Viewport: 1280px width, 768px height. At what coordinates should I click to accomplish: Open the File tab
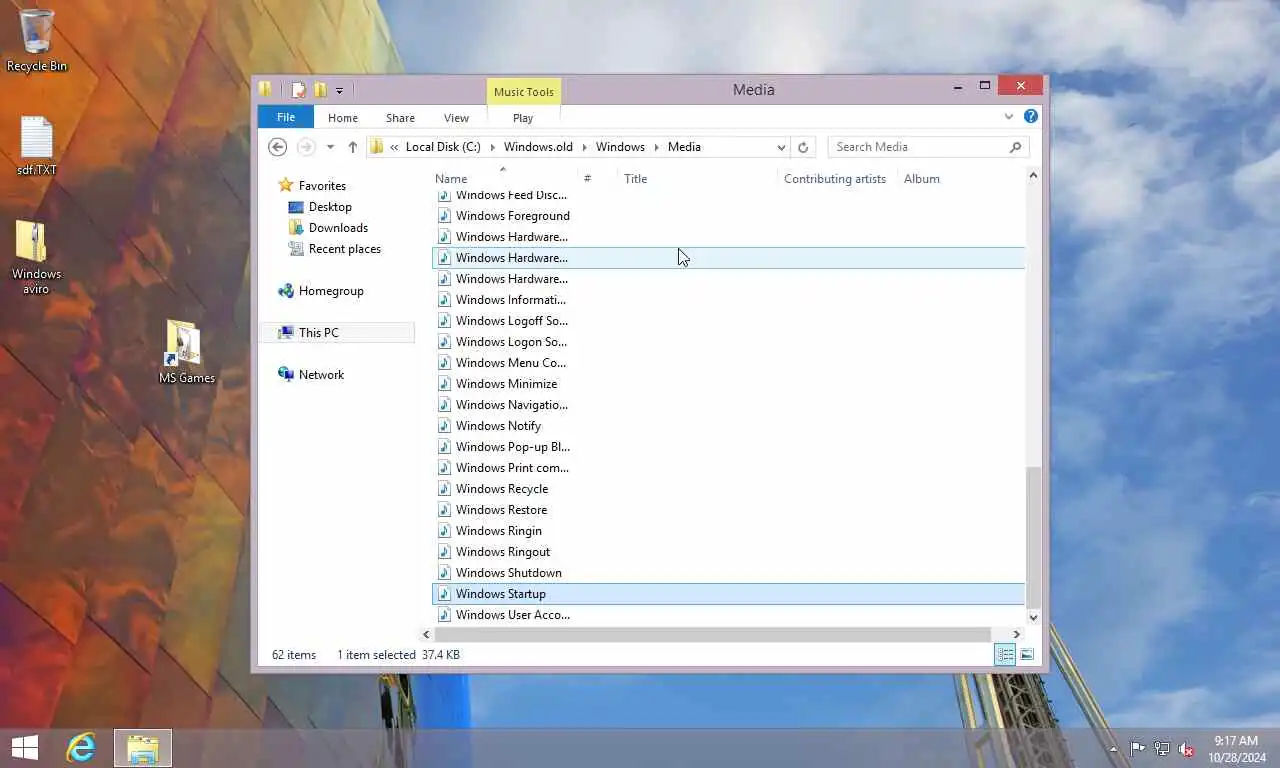click(286, 117)
